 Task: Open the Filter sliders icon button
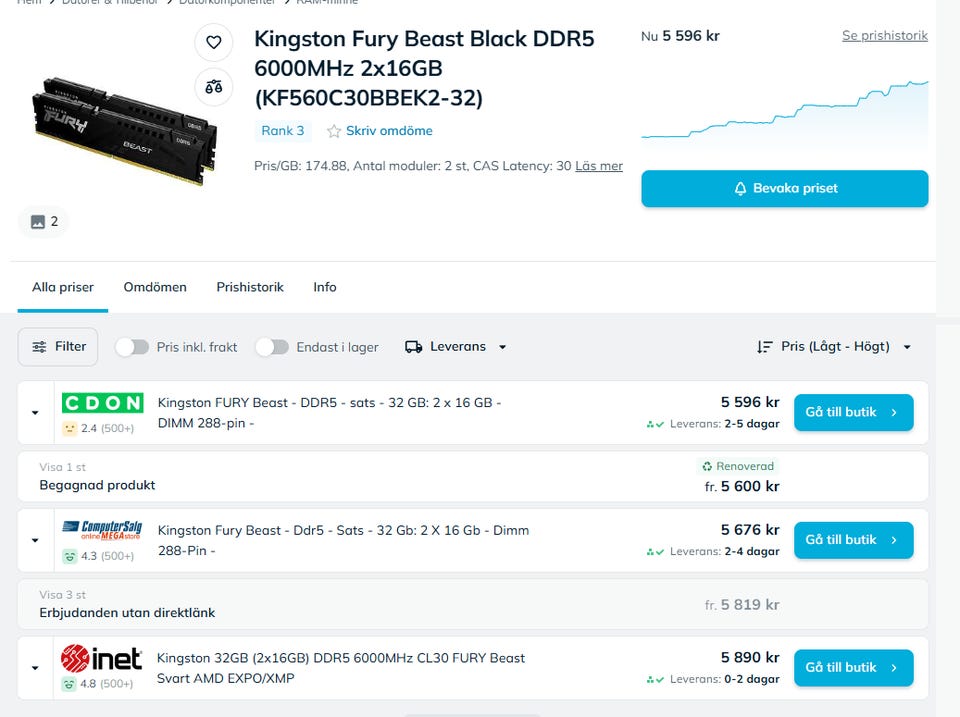58,347
